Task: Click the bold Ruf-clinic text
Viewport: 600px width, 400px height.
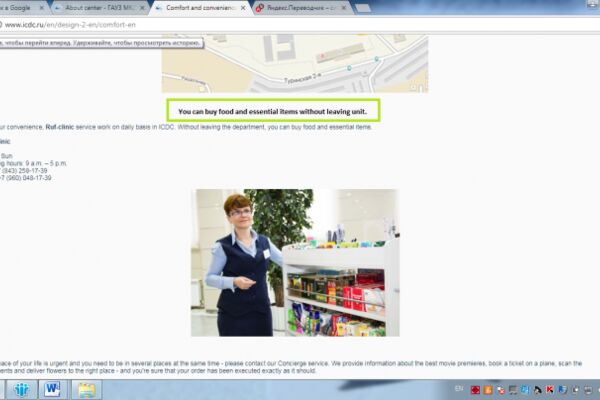Action: [x=59, y=127]
